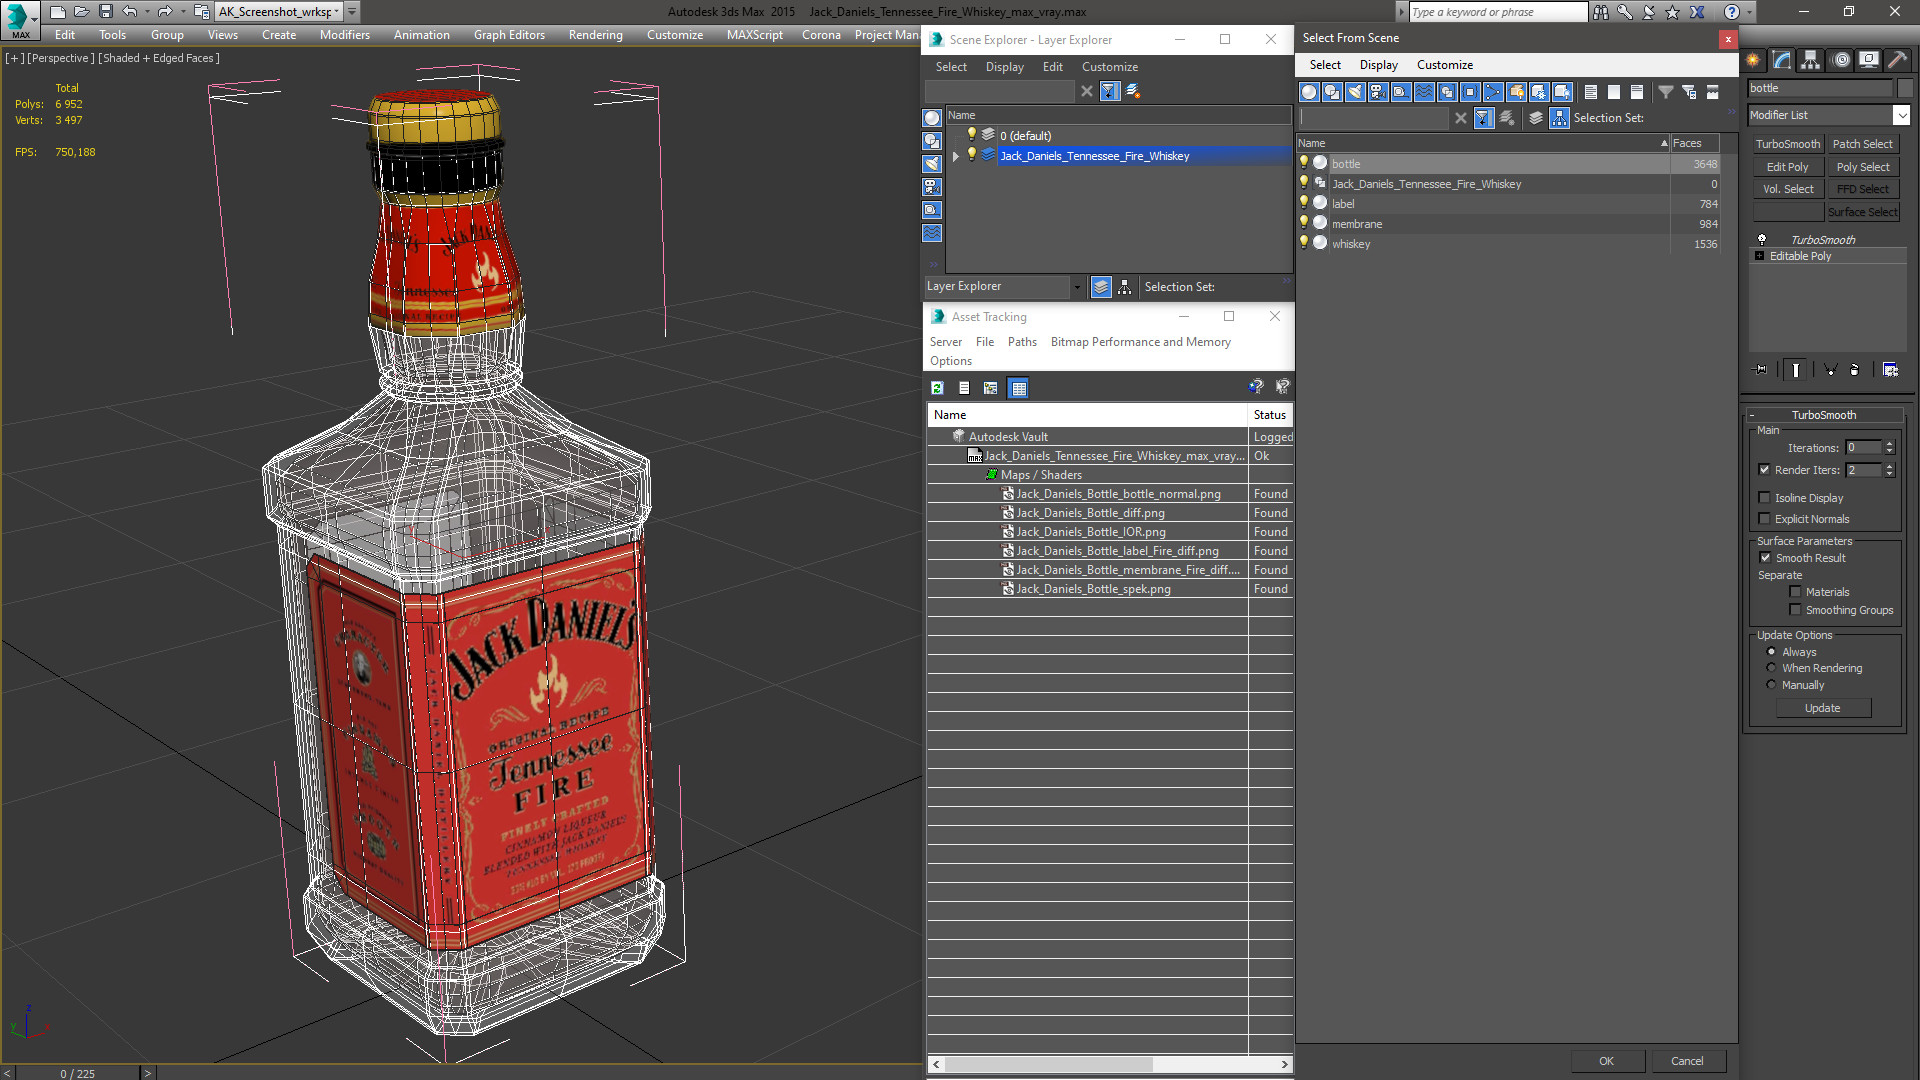Open application menu MAX logo button
The height and width of the screenshot is (1080, 1920).
19,19
